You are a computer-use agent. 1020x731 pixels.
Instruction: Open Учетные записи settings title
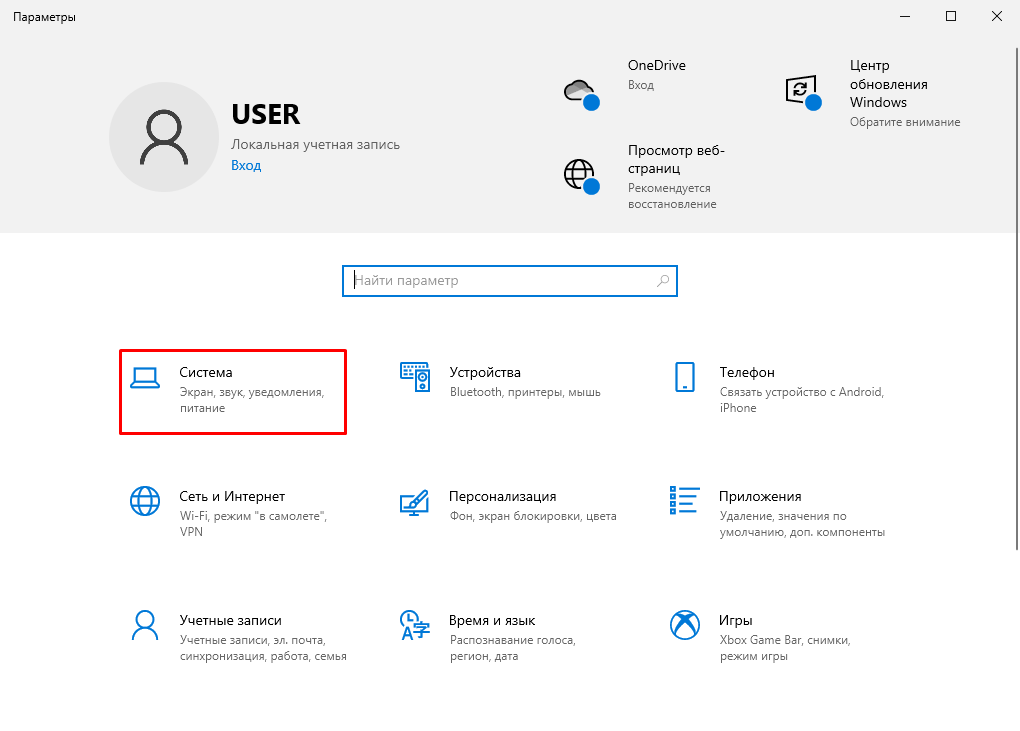coord(230,620)
